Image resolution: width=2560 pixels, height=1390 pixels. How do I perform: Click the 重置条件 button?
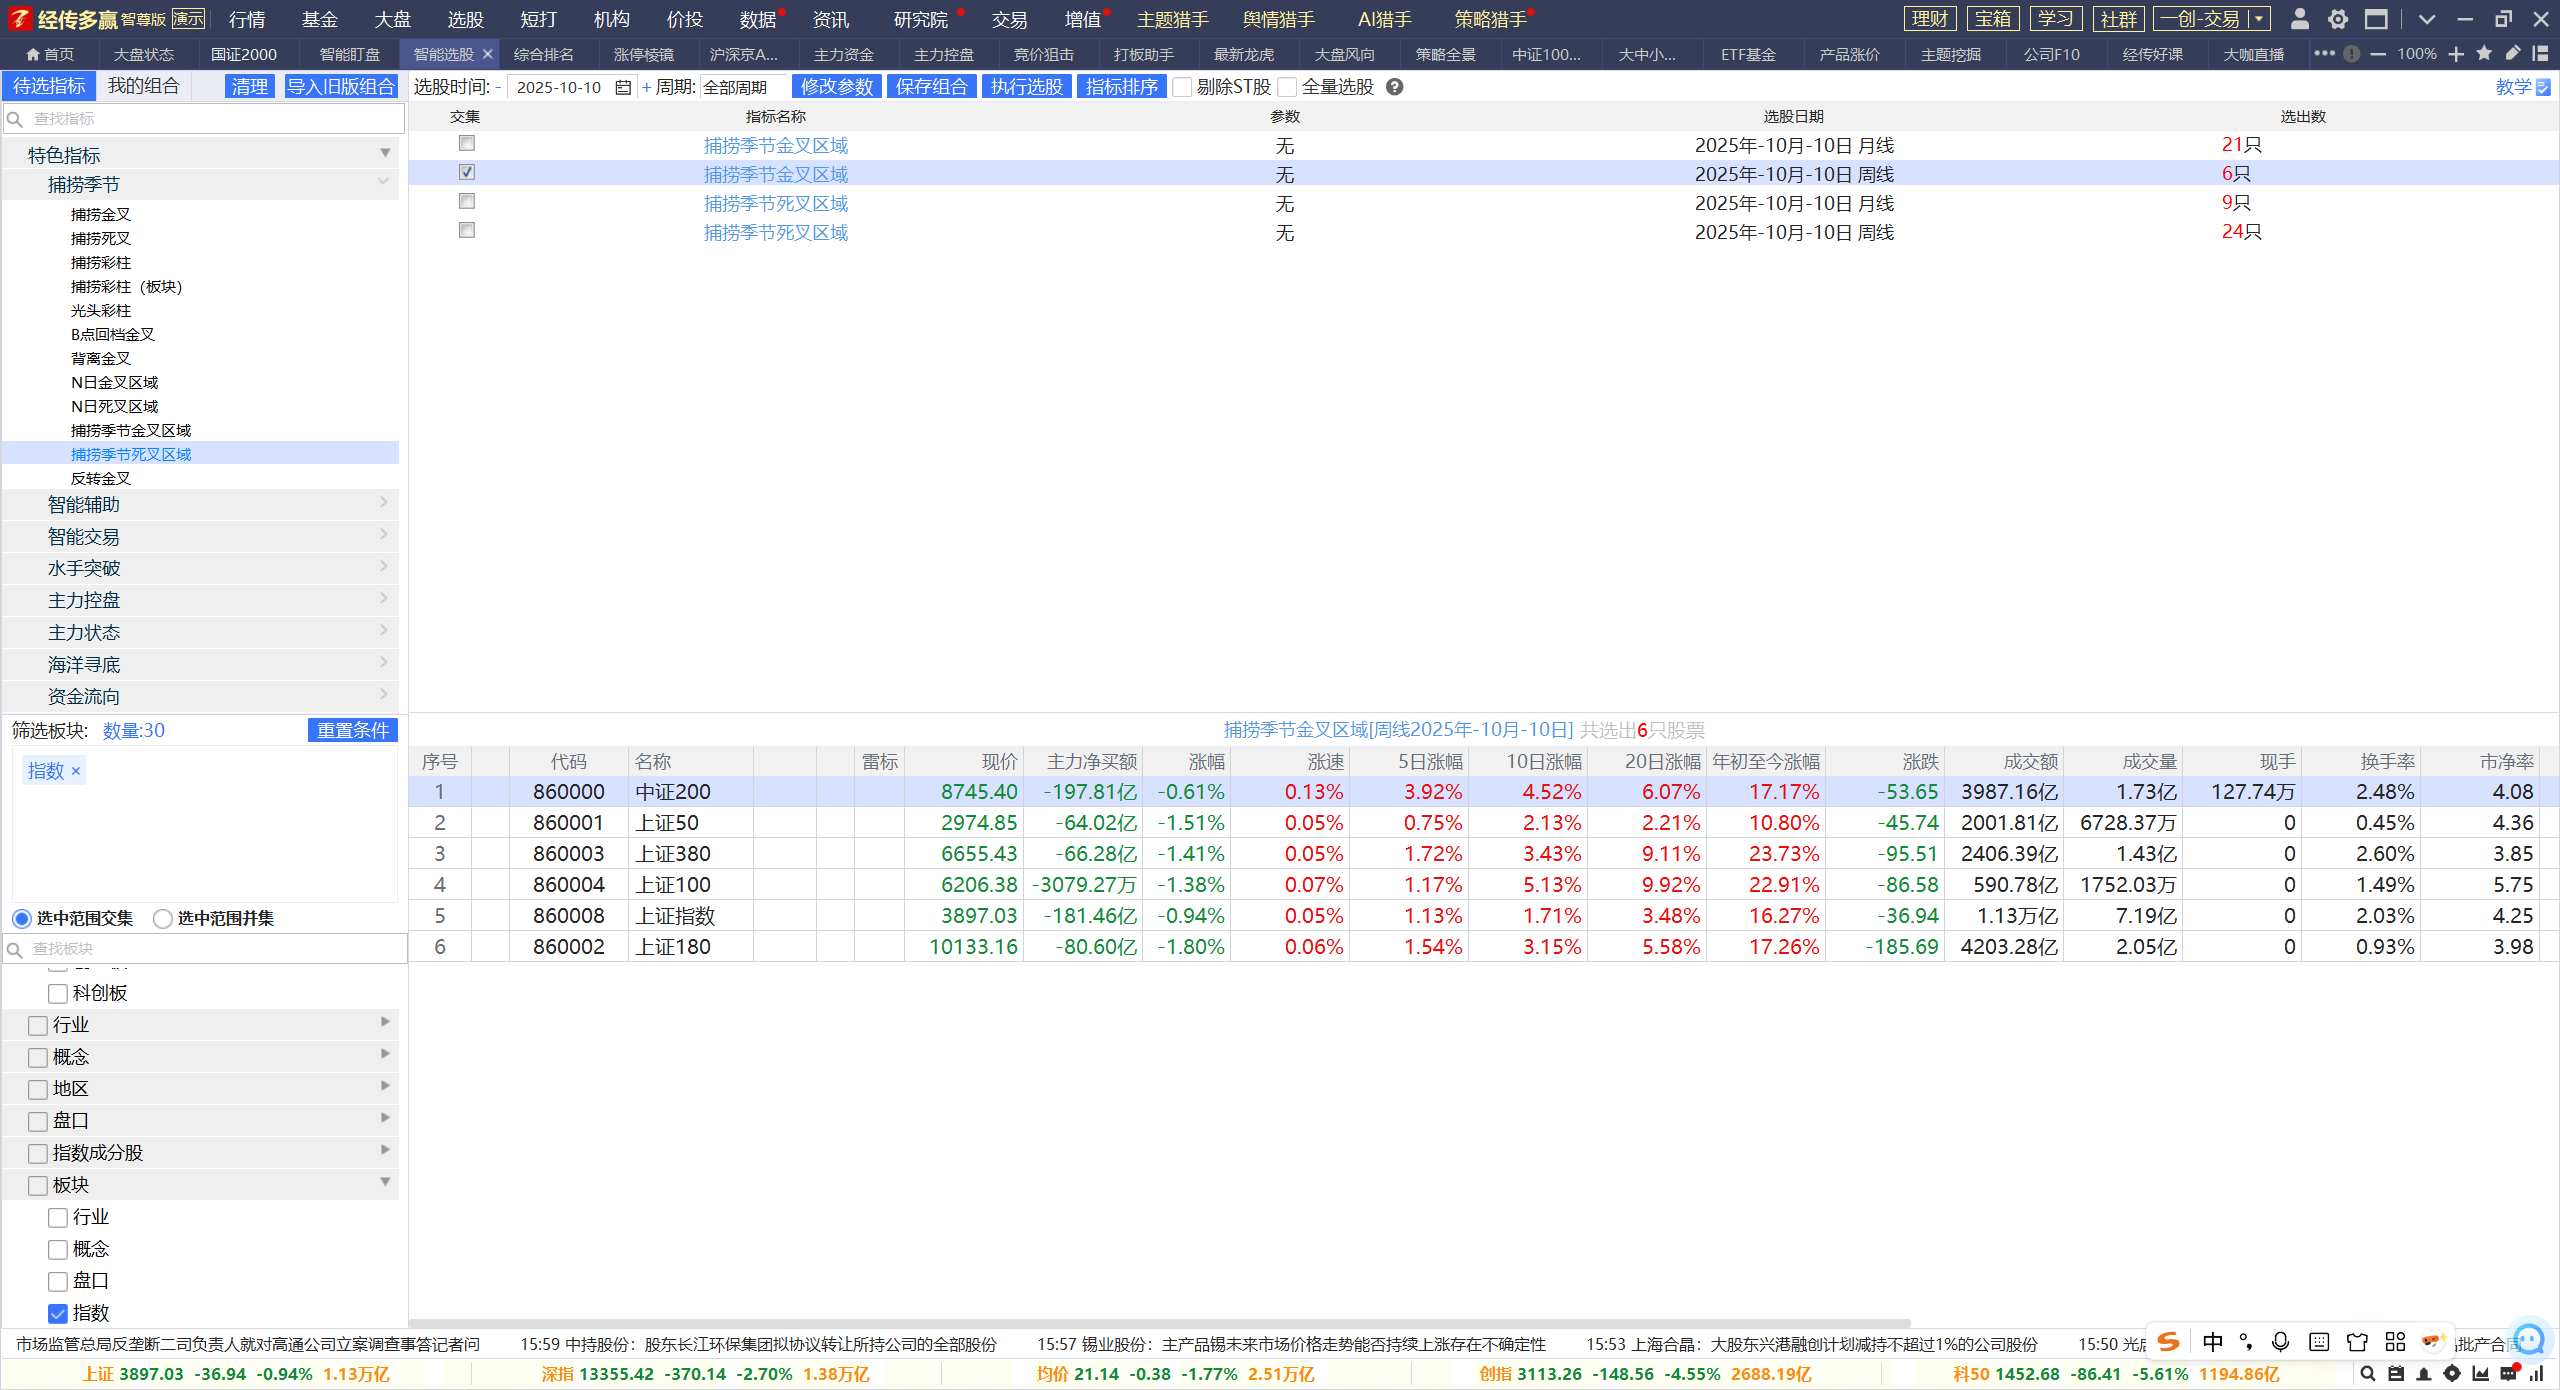coord(352,730)
